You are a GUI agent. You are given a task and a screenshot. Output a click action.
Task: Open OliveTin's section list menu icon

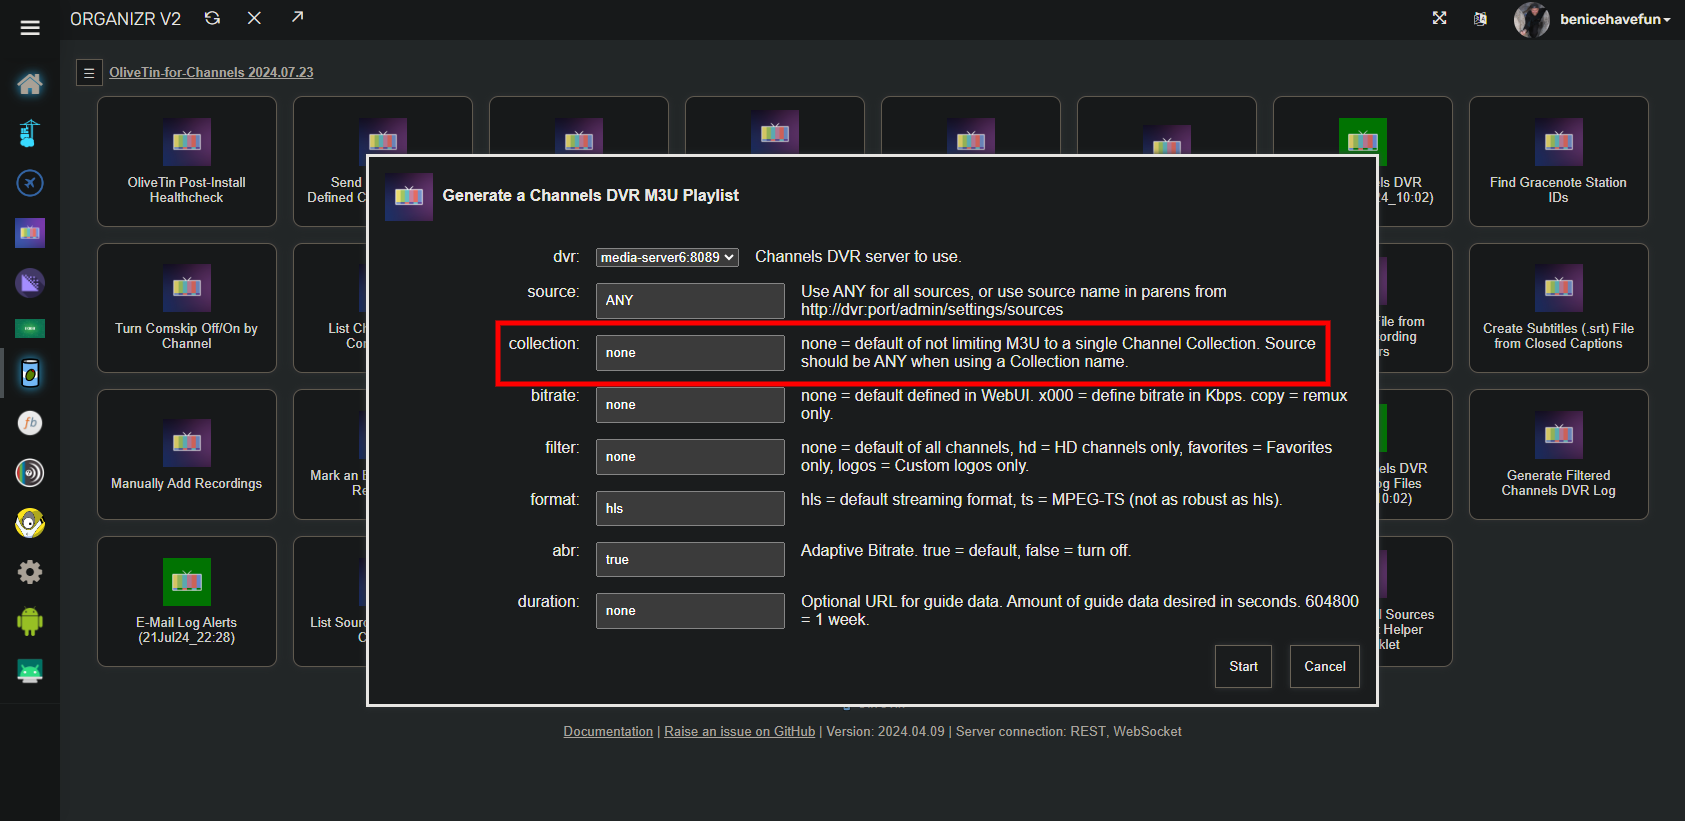pyautogui.click(x=89, y=73)
